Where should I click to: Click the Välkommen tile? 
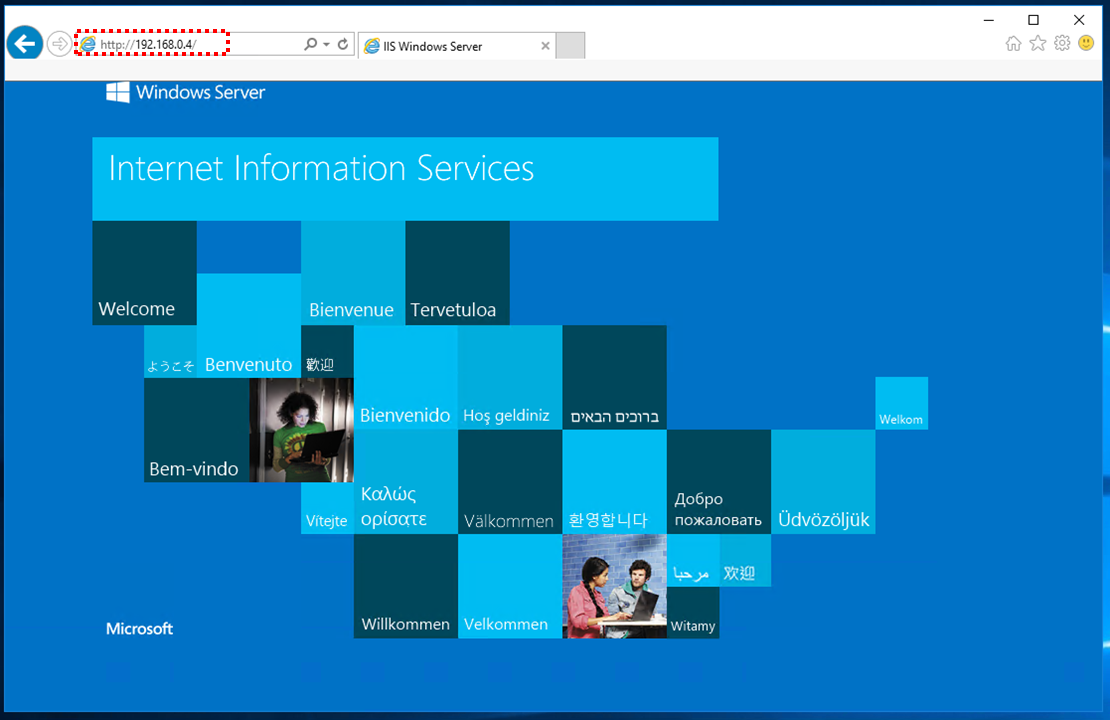(x=510, y=482)
